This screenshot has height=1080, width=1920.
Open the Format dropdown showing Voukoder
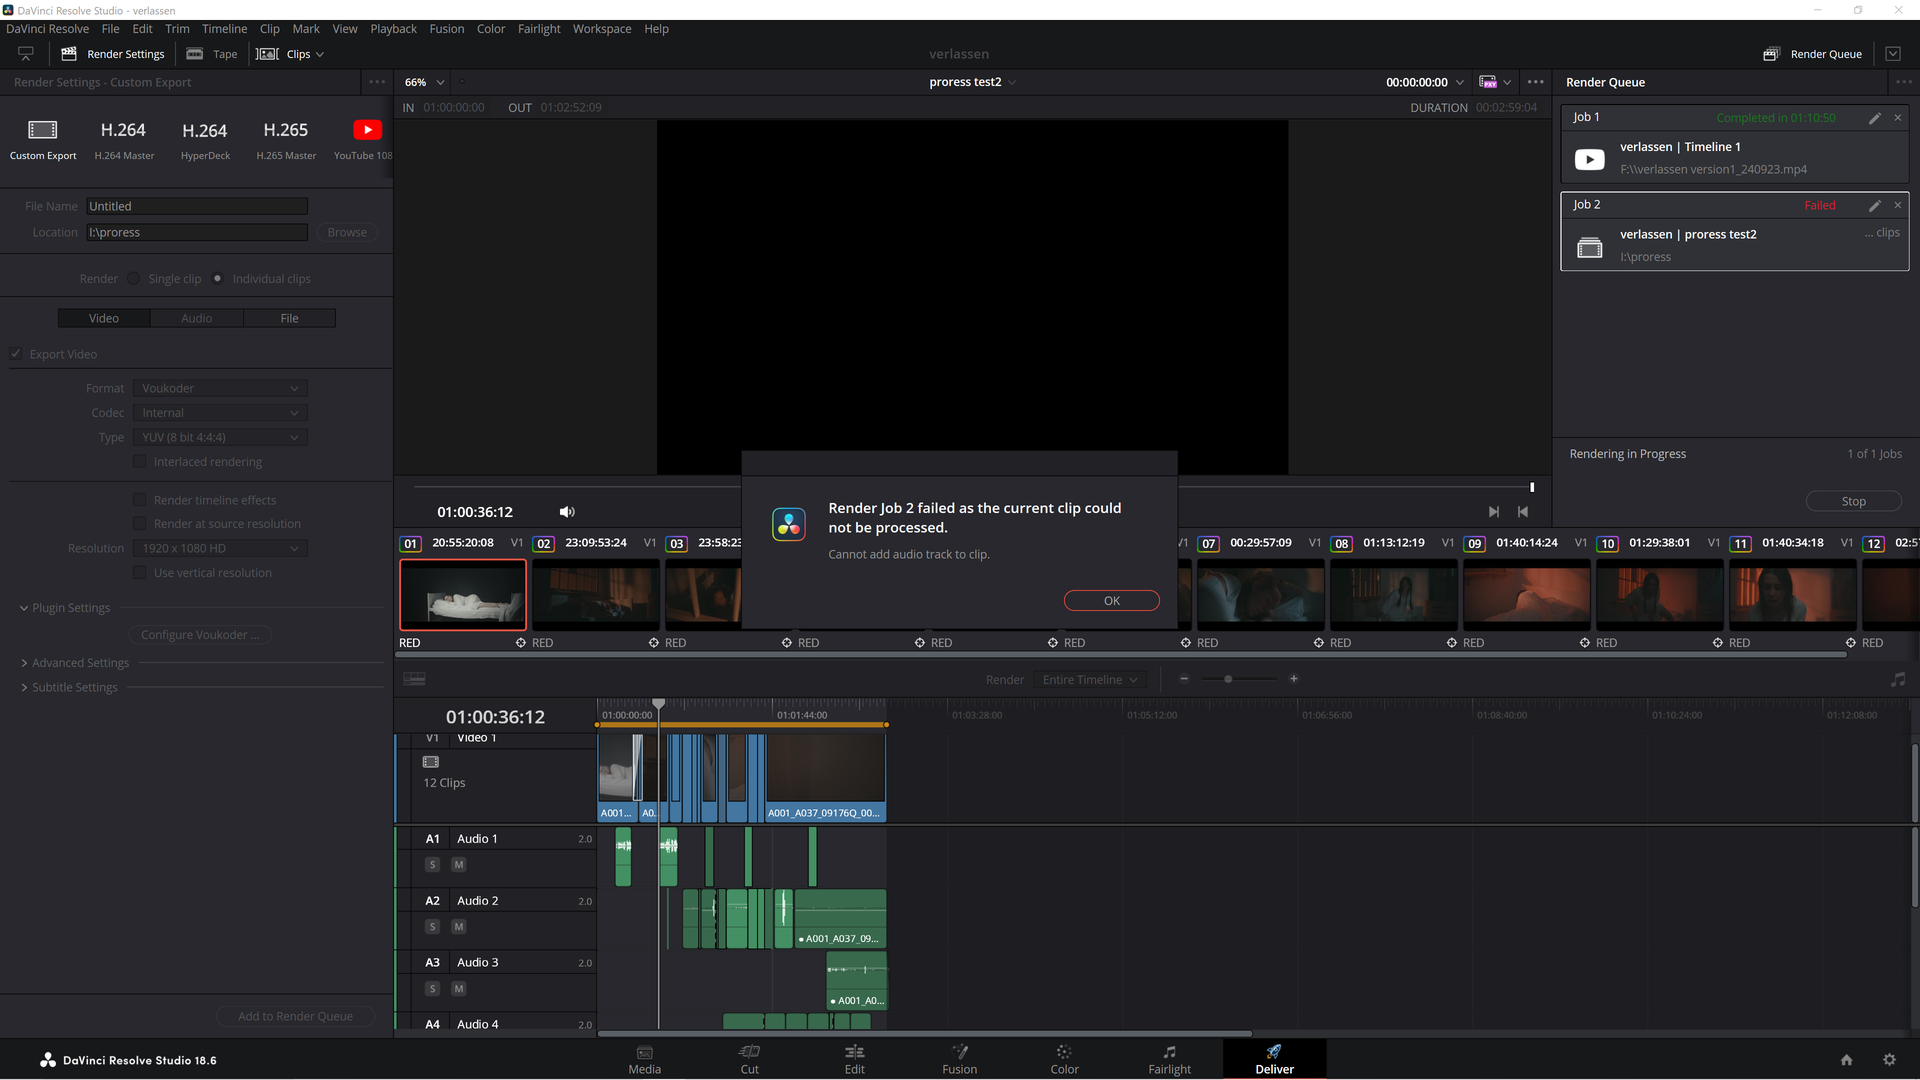(220, 388)
